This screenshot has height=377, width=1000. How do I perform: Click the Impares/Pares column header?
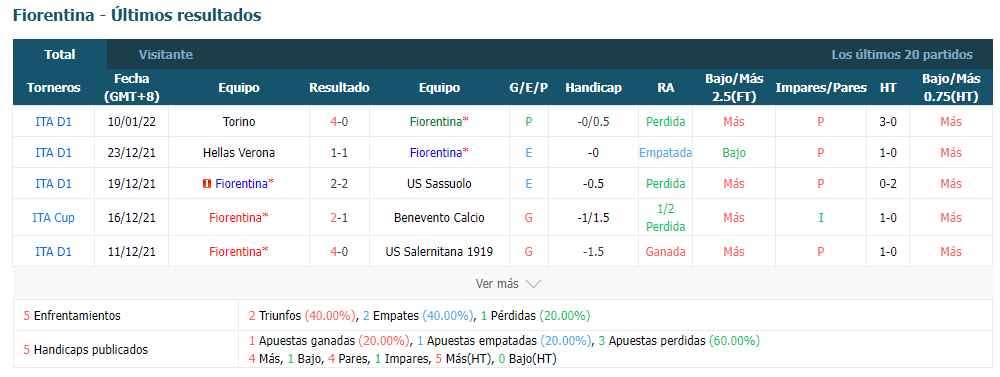pyautogui.click(x=821, y=88)
